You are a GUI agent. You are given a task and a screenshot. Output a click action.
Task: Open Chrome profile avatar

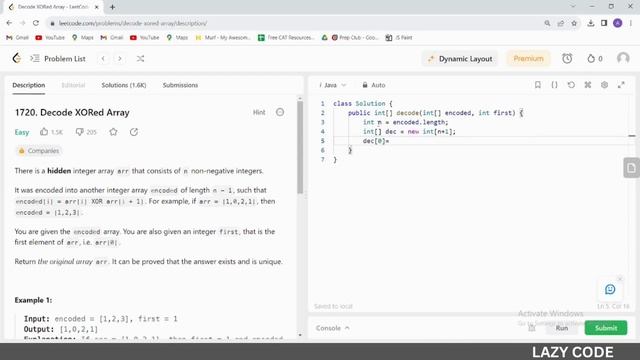click(618, 23)
